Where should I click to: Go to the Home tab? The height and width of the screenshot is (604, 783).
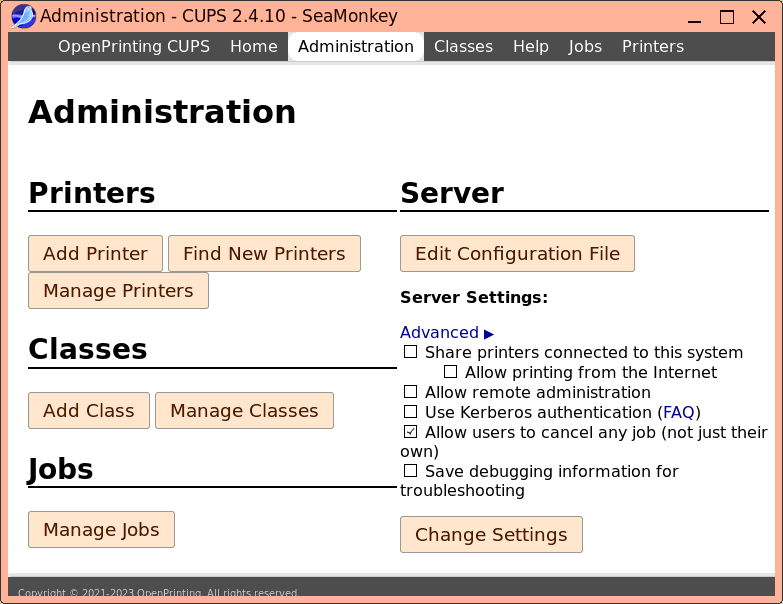tap(254, 46)
